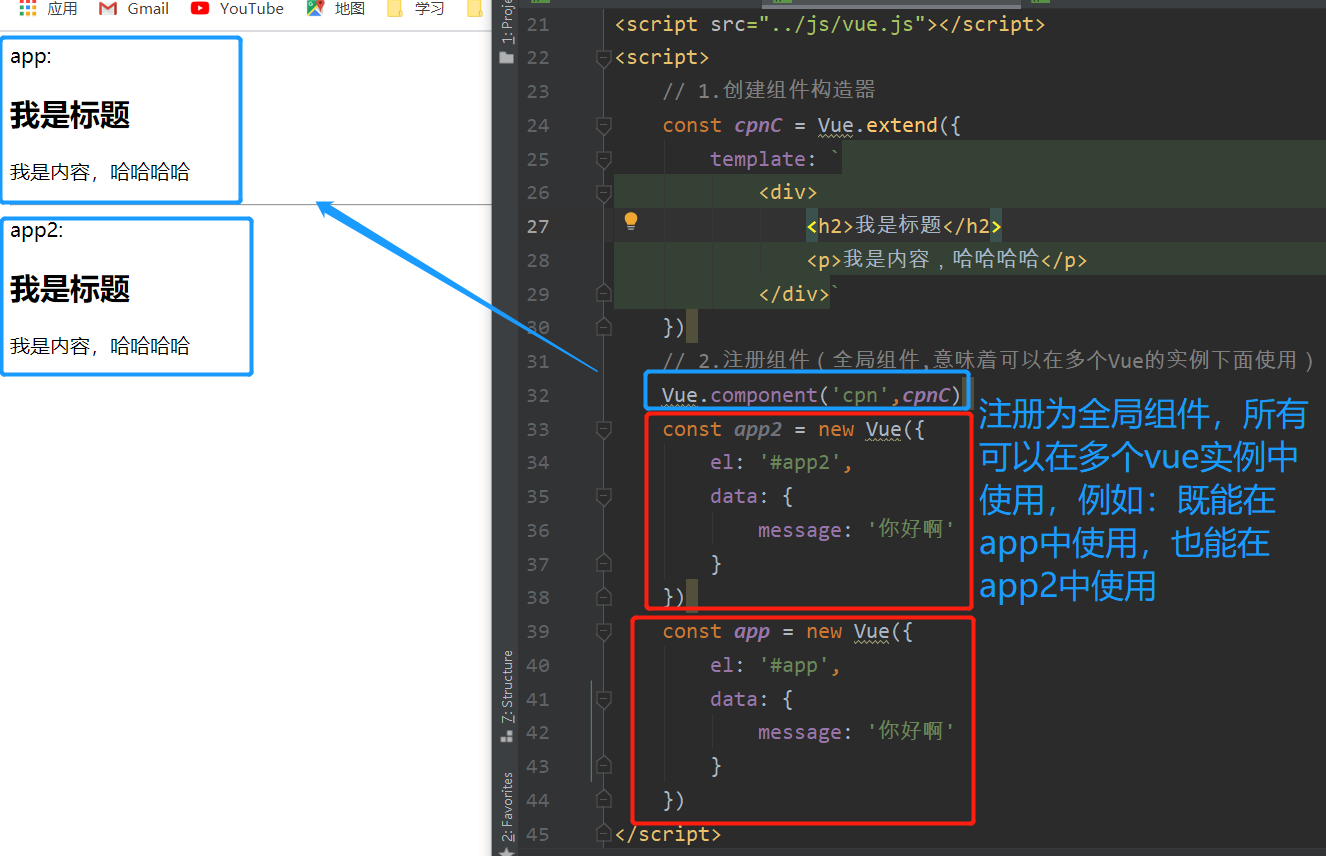Open the Z: Structure tool window tab
Viewport: 1326px width, 856px height.
pyautogui.click(x=507, y=687)
